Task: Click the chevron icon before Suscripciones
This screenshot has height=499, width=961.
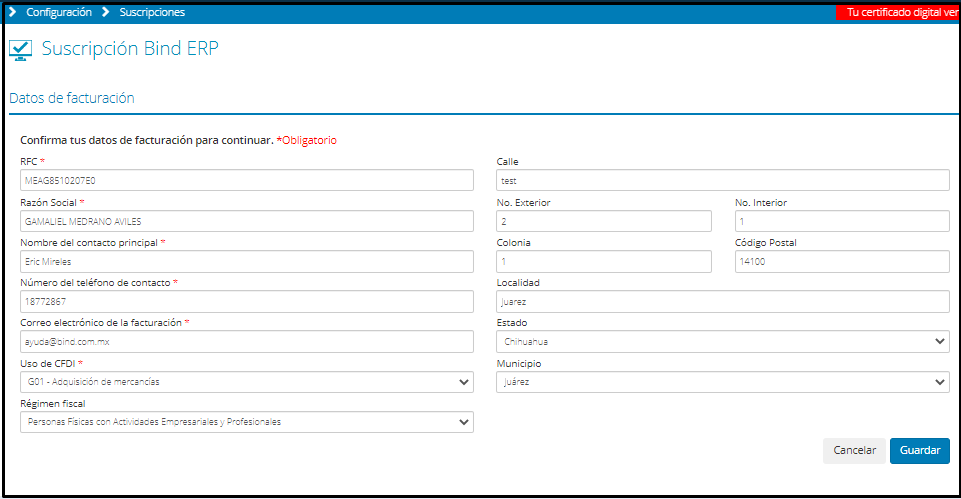Action: (105, 12)
